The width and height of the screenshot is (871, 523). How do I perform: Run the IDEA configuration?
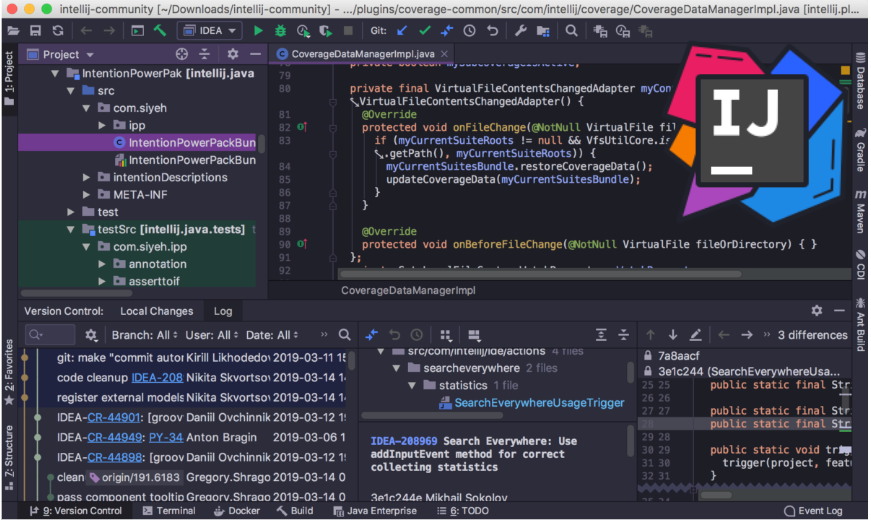(258, 31)
